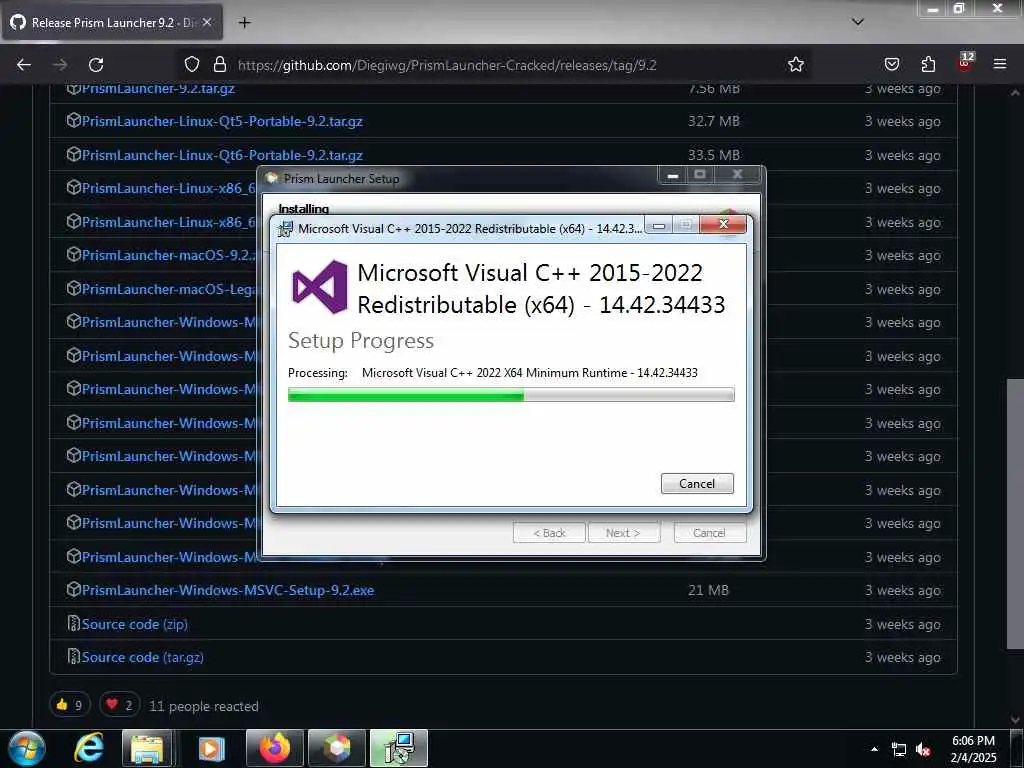Open the network tray icon
This screenshot has width=1024, height=768.
click(899, 750)
